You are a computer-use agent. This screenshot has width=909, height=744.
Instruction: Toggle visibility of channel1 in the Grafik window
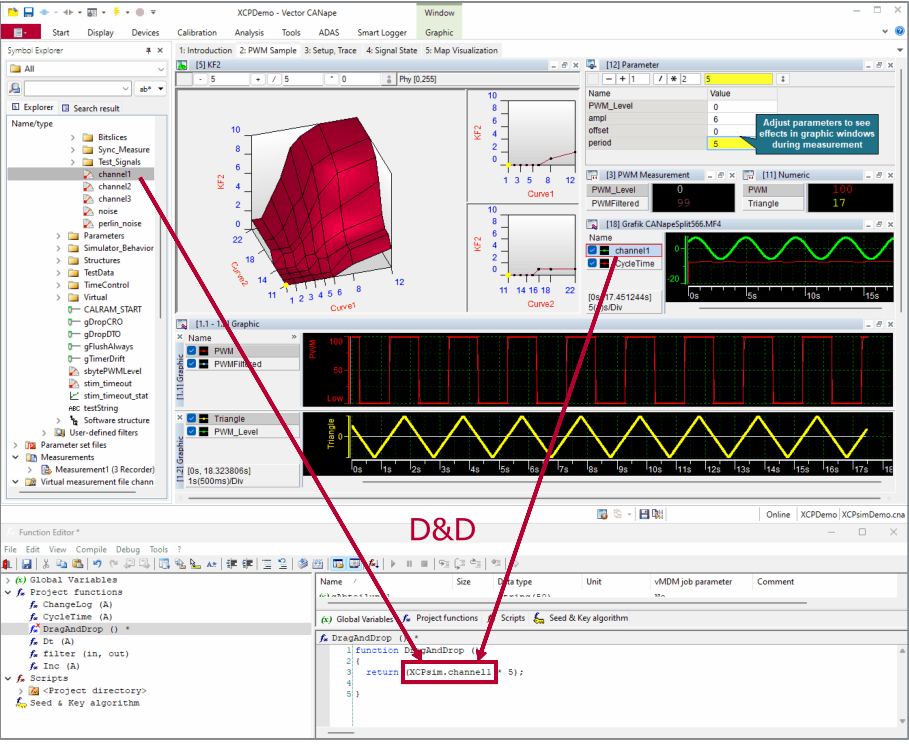click(592, 250)
